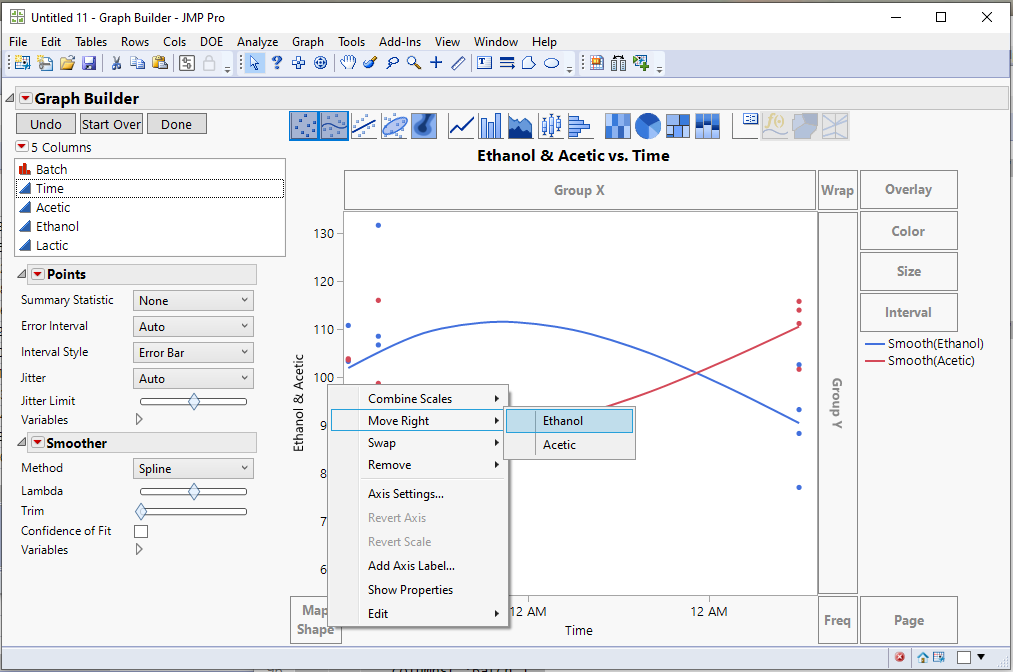The width and height of the screenshot is (1013, 672).
Task: Click the Caption Box element icon
Action: click(746, 125)
